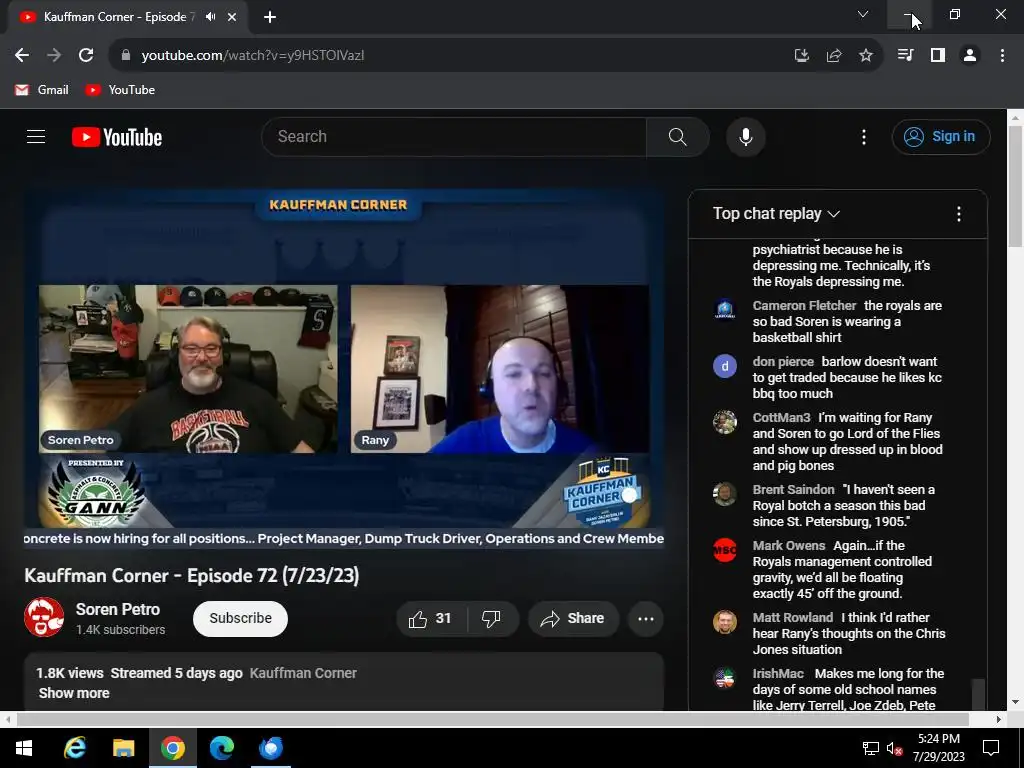
Task: Click Brent Saindon's chat name
Action: (x=793, y=489)
